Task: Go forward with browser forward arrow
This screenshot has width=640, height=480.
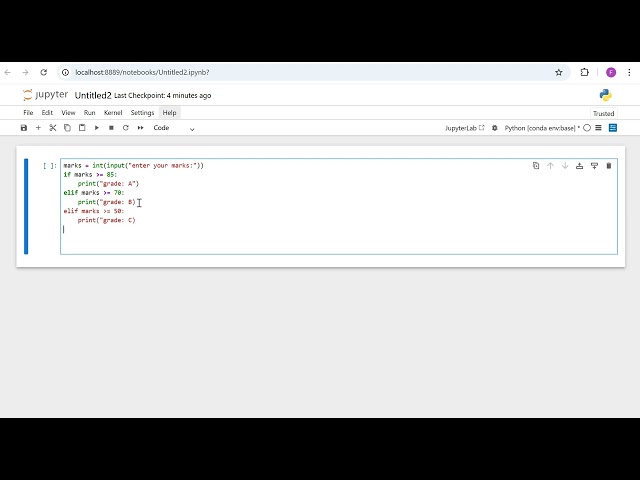Action: [x=25, y=72]
